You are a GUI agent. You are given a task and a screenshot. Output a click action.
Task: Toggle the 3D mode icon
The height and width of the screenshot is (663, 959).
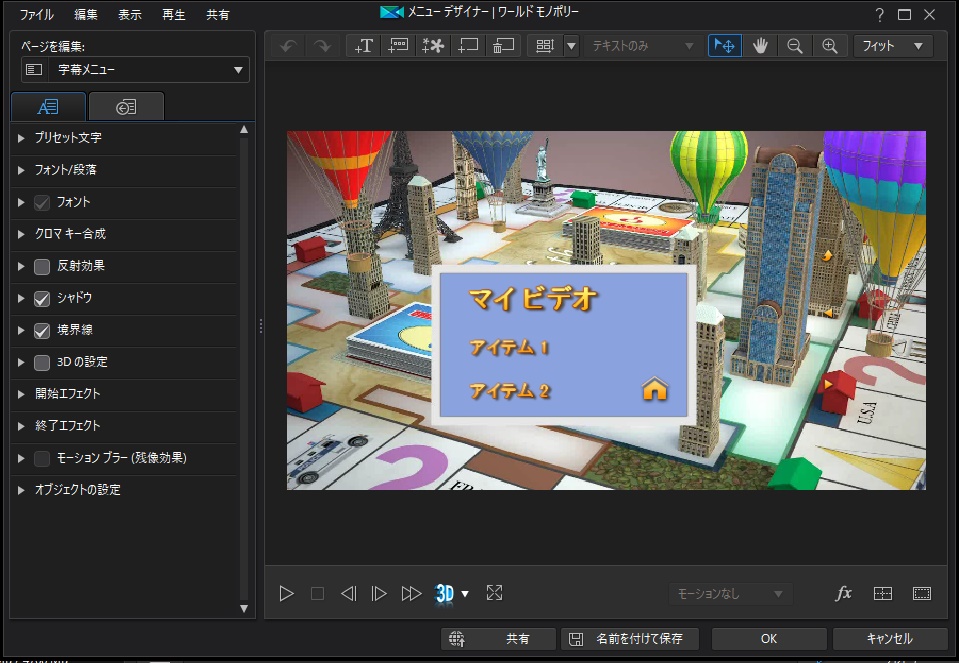pos(445,593)
